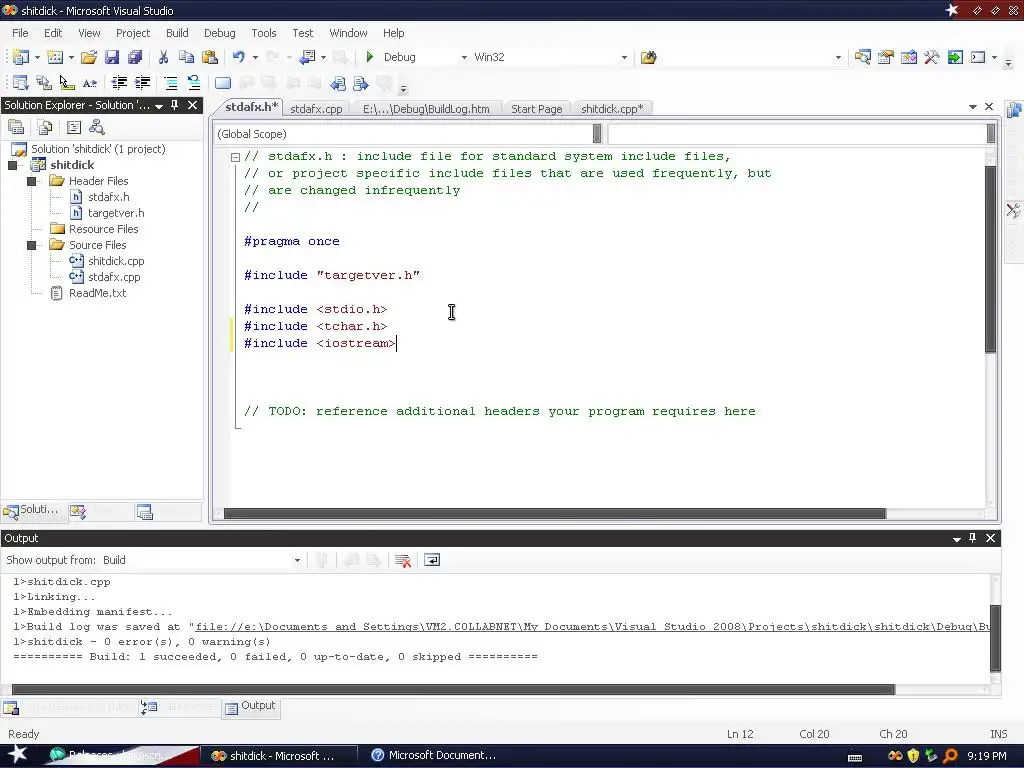The image size is (1024, 768).
Task: Click the Copy icon in the toolbar
Action: [x=186, y=57]
